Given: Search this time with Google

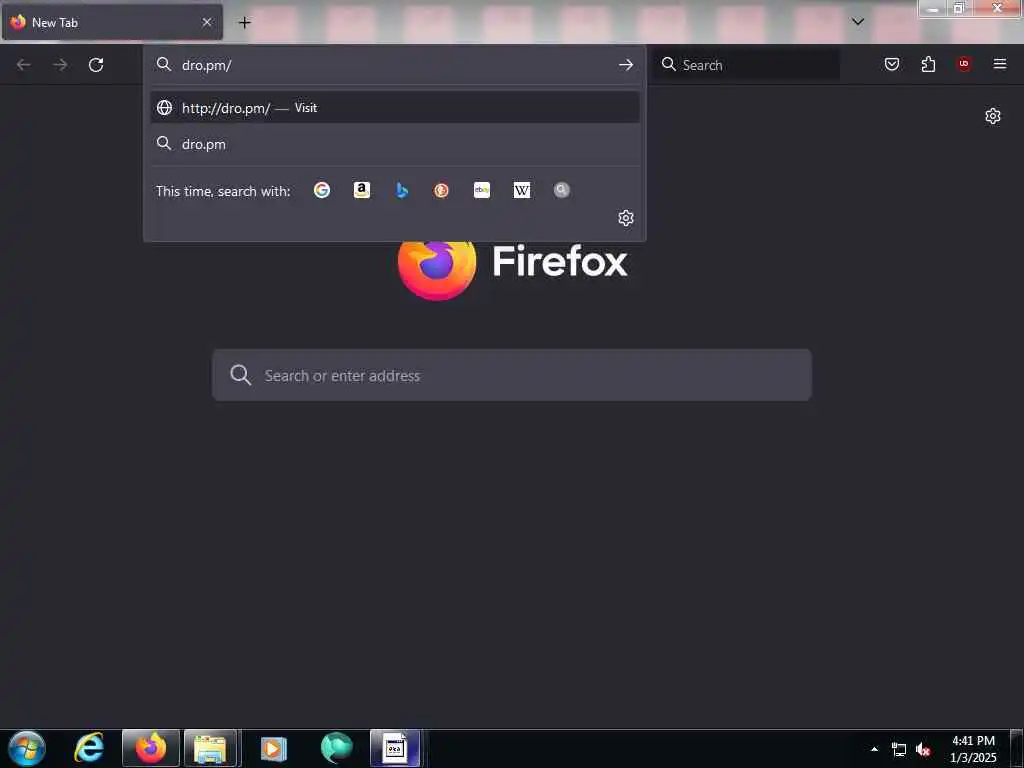Looking at the screenshot, I should (x=321, y=190).
